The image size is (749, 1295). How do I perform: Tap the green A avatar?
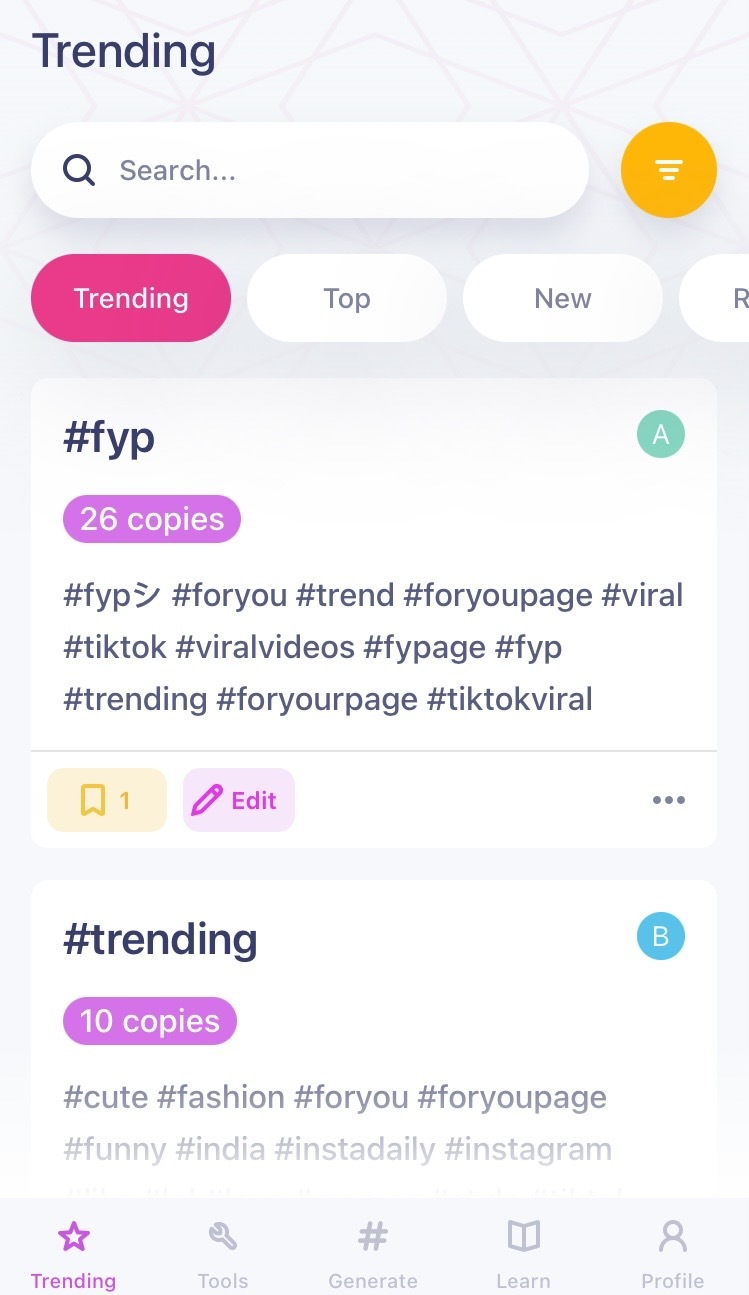(660, 434)
